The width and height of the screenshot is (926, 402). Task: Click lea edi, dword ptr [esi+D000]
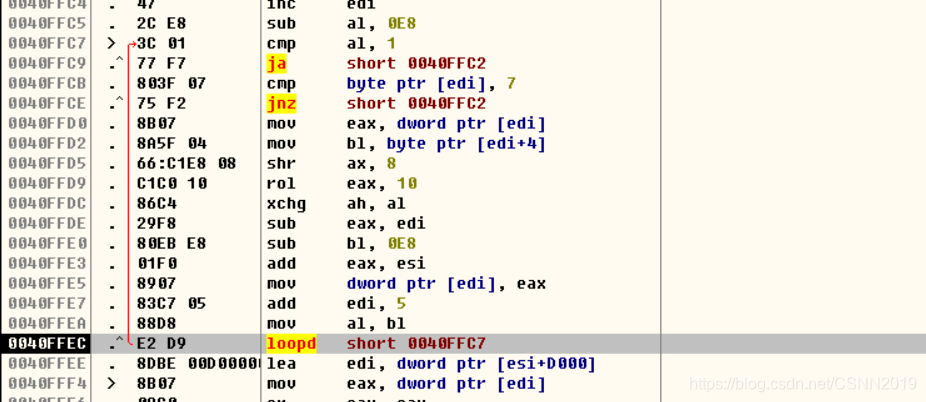pyautogui.click(x=431, y=364)
